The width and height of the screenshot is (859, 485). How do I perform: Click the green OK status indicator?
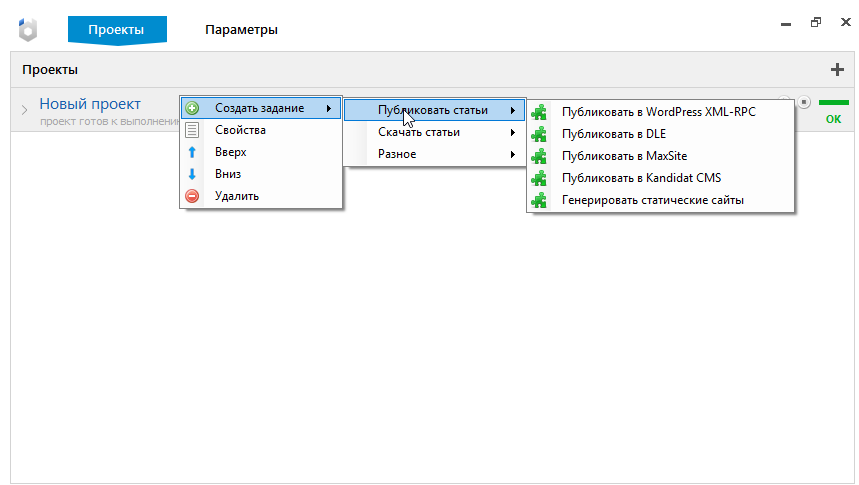[833, 119]
